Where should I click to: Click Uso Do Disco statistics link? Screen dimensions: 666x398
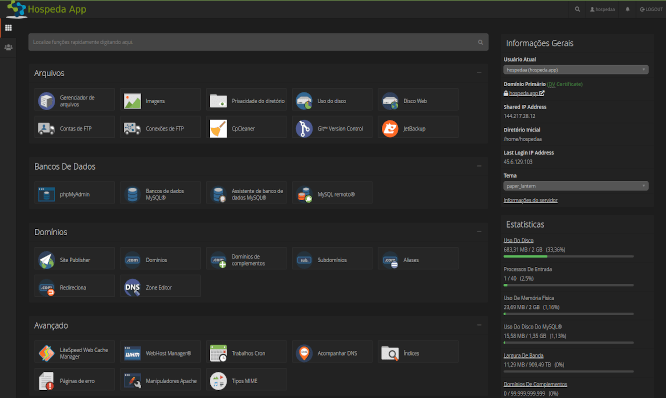(518, 240)
